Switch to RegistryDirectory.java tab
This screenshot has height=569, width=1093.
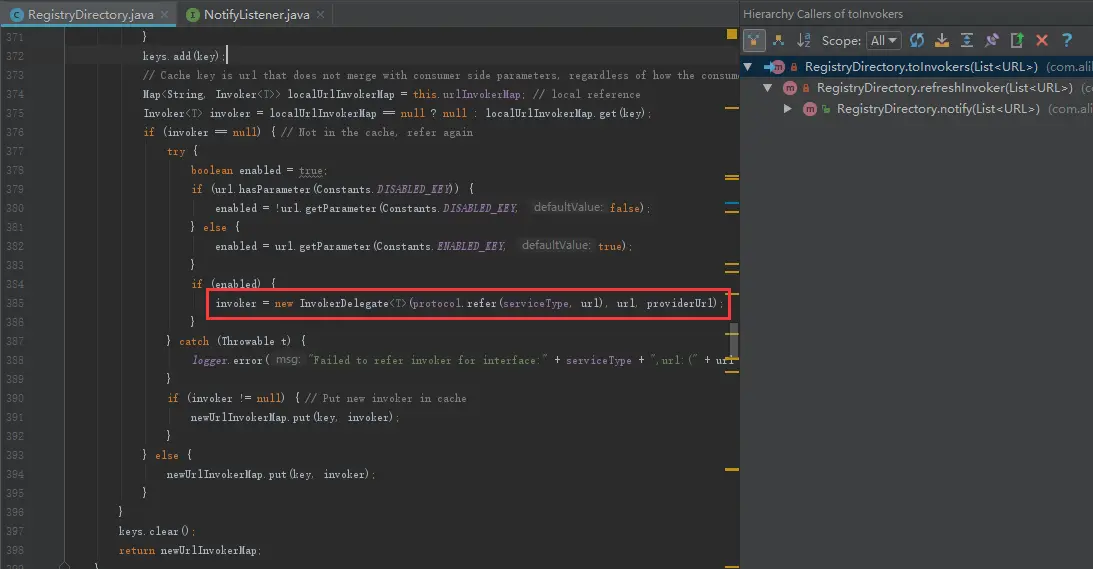(89, 14)
